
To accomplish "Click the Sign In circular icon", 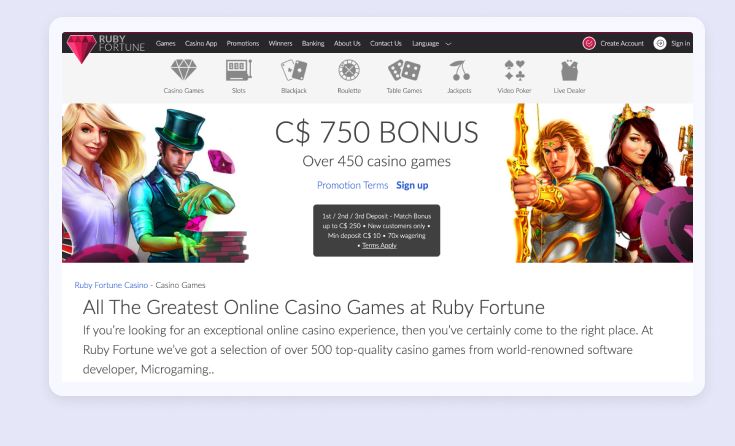I will coord(660,43).
